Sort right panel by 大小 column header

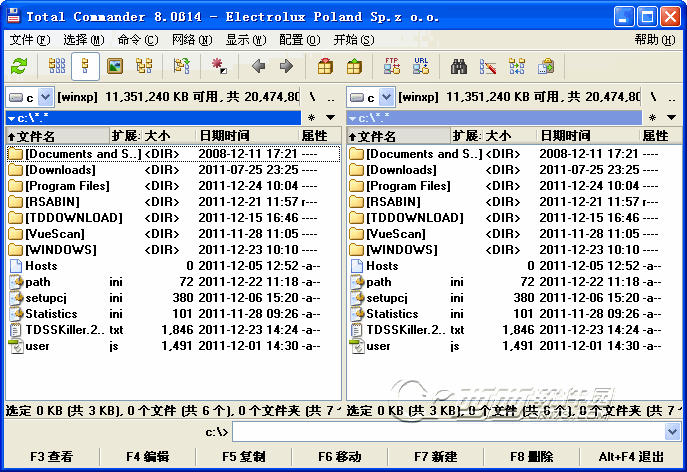tap(509, 136)
